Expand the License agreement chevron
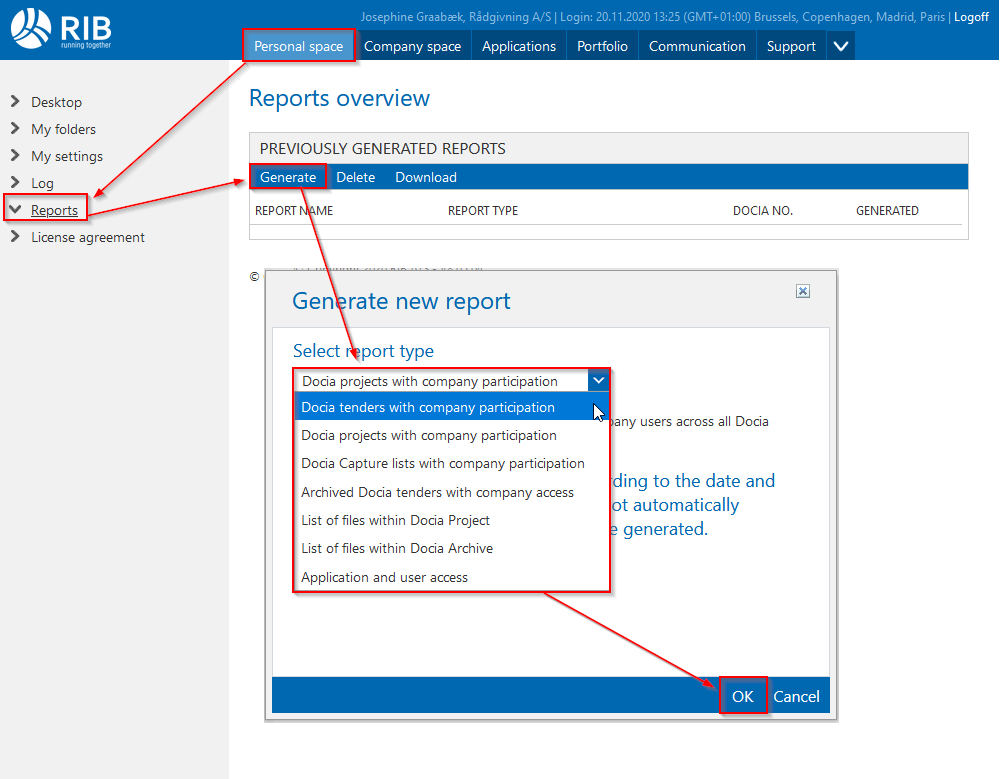 (x=15, y=237)
